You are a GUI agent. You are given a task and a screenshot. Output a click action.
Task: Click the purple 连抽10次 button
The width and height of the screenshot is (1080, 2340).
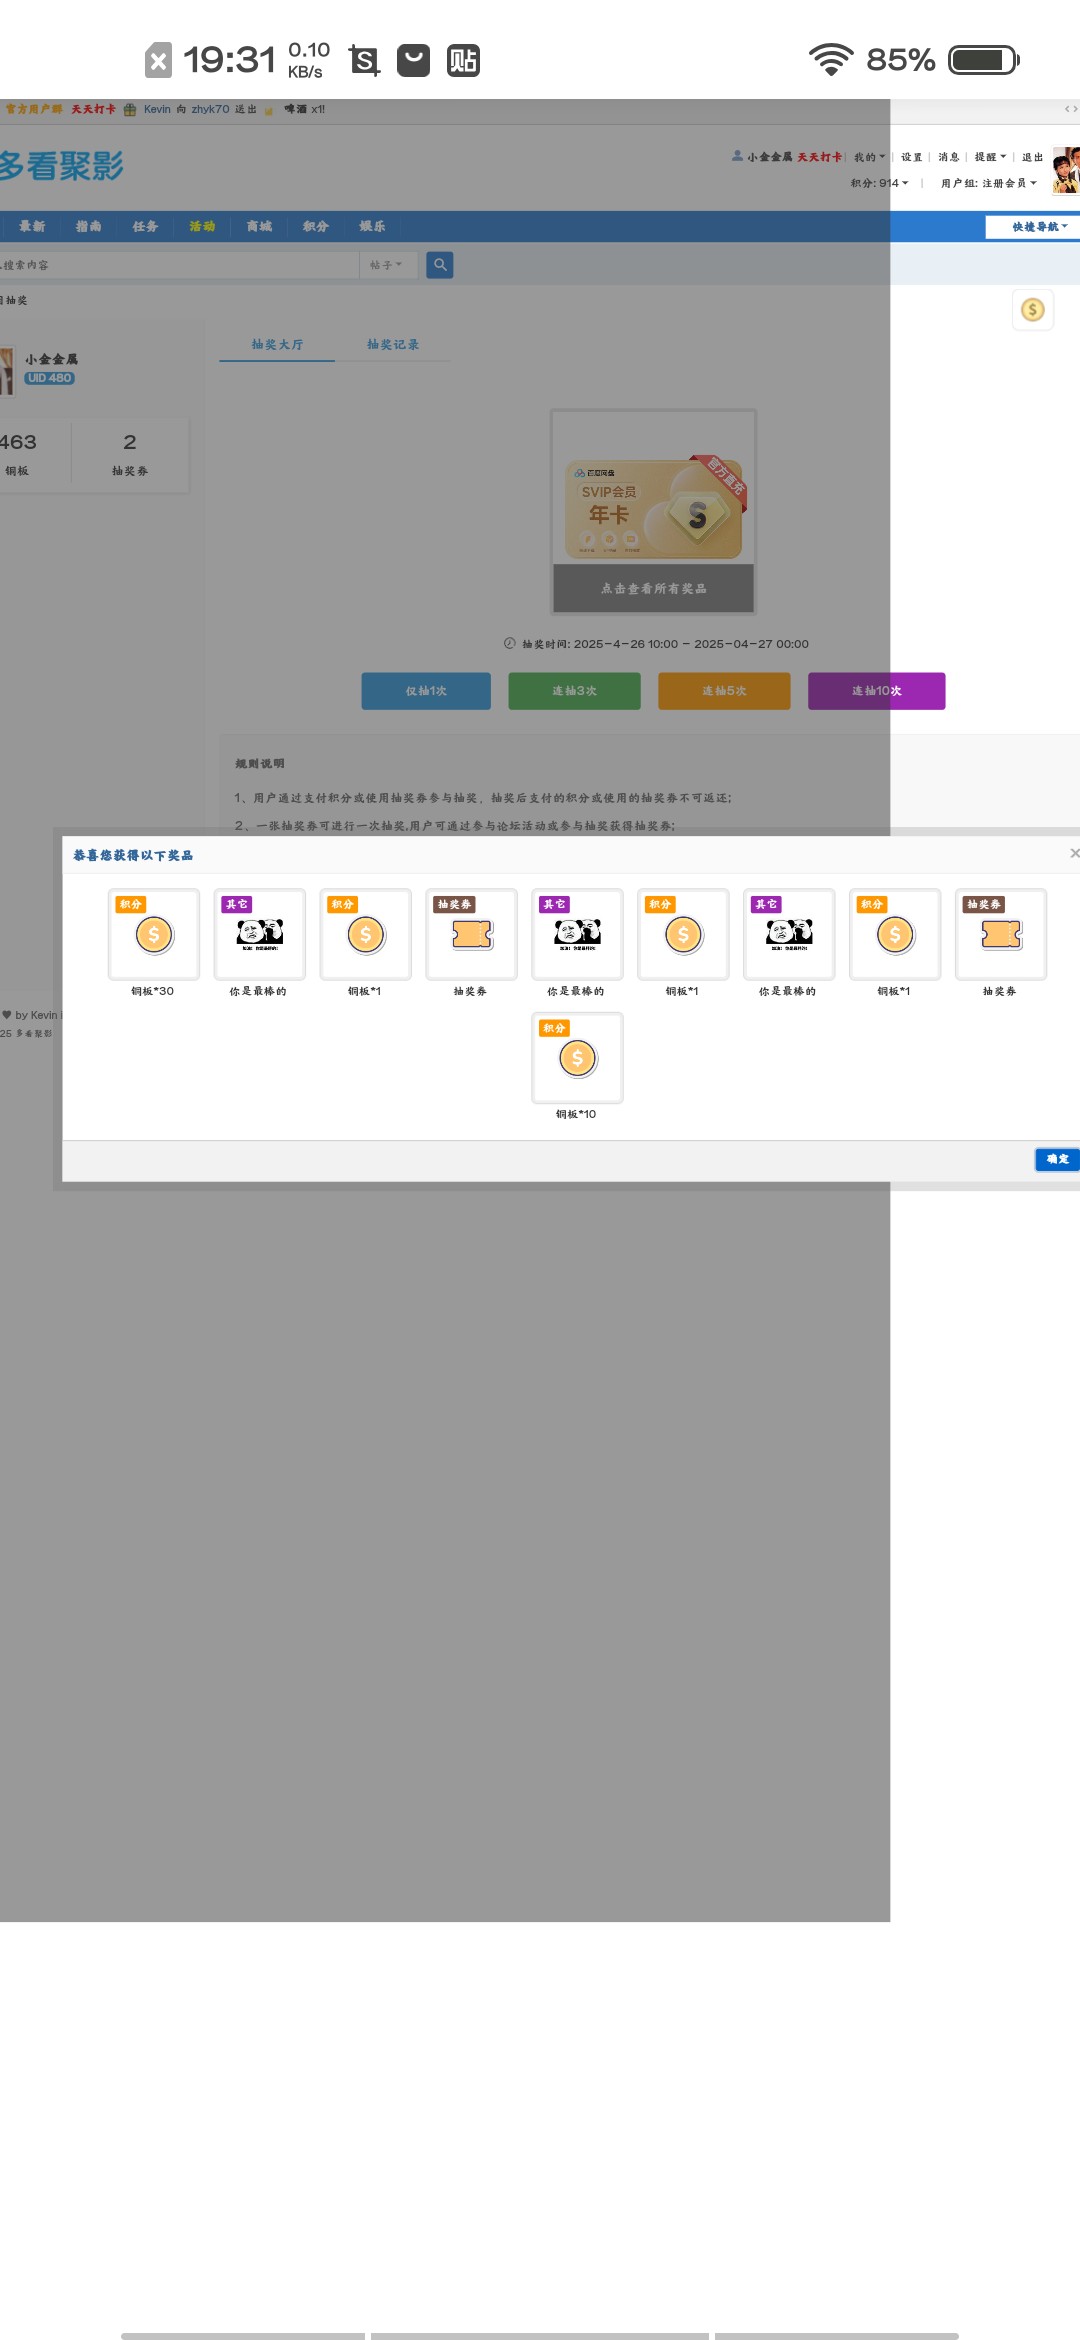876,691
